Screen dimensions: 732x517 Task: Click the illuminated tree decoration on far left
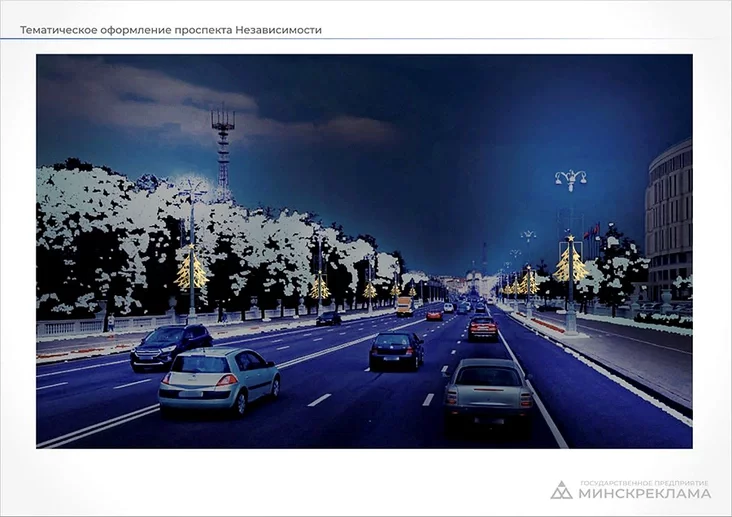click(191, 270)
